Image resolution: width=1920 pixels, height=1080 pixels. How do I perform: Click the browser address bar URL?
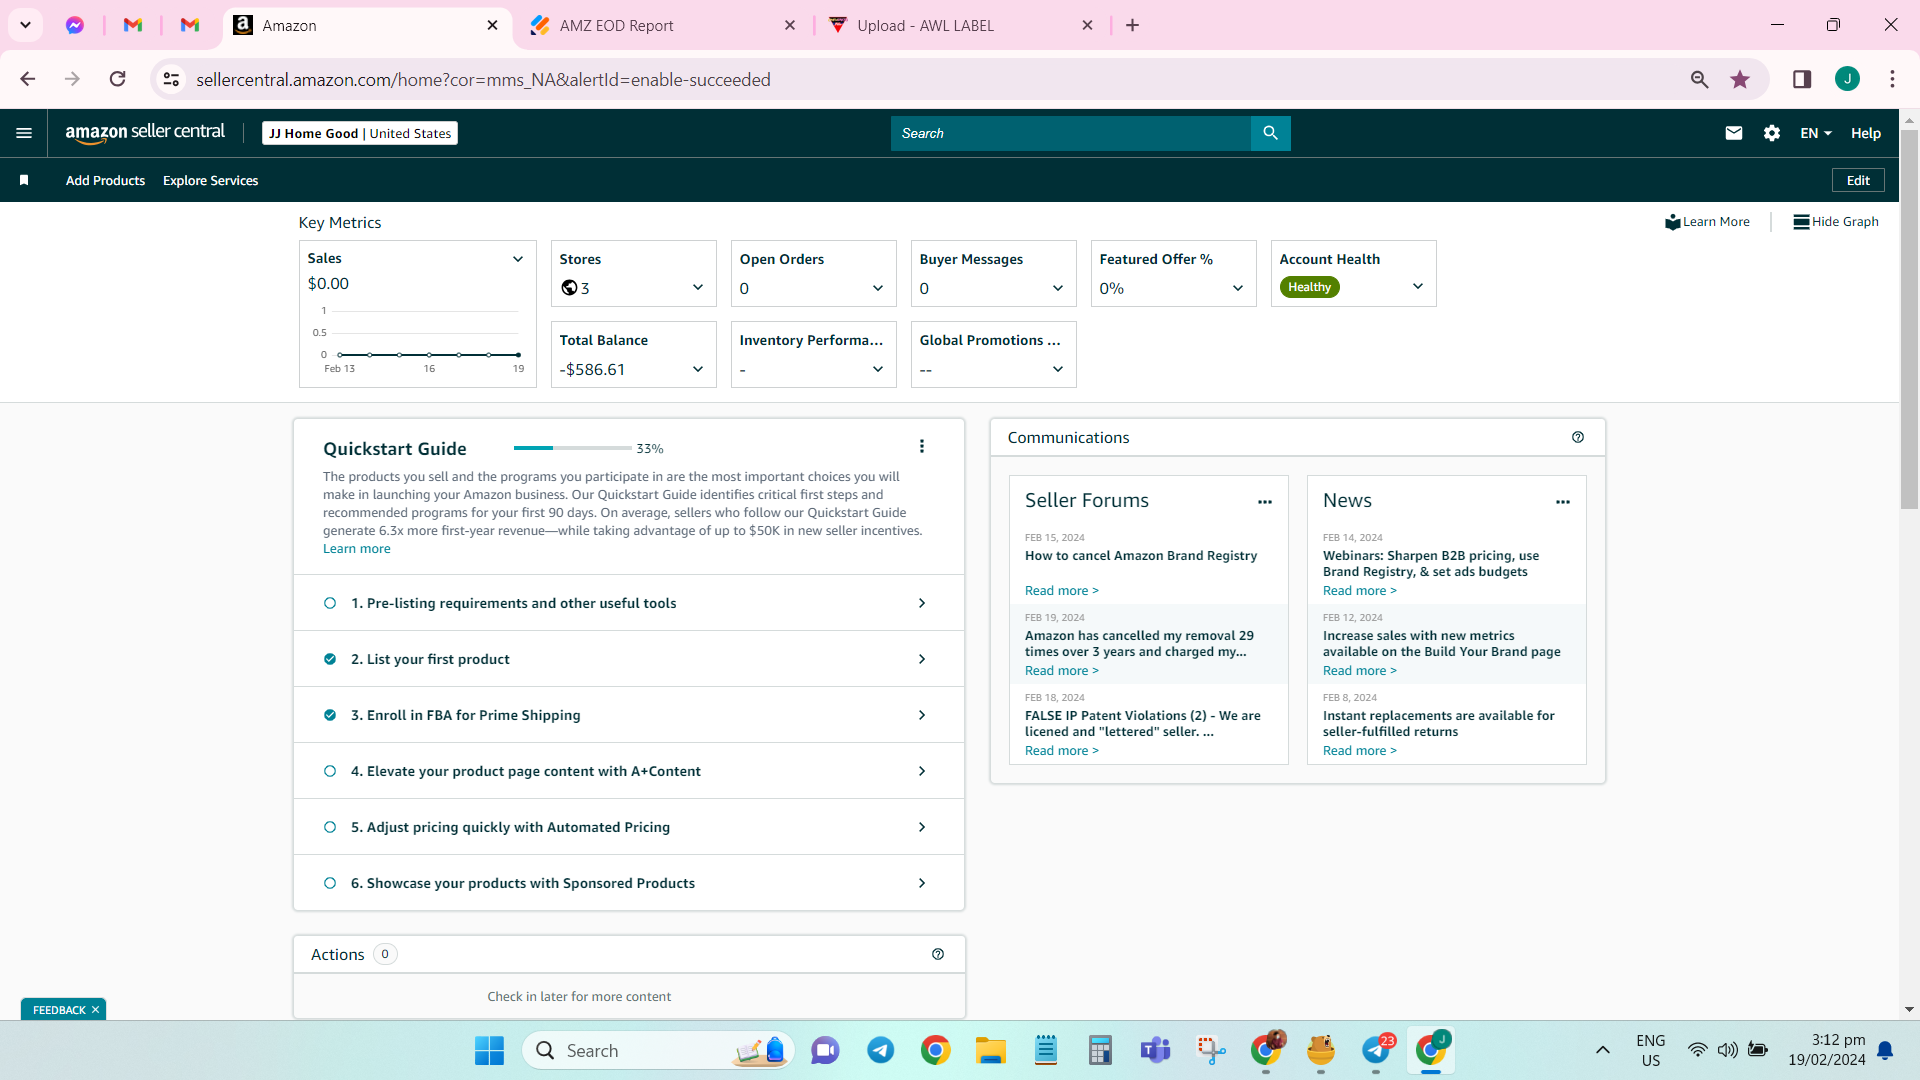(483, 80)
